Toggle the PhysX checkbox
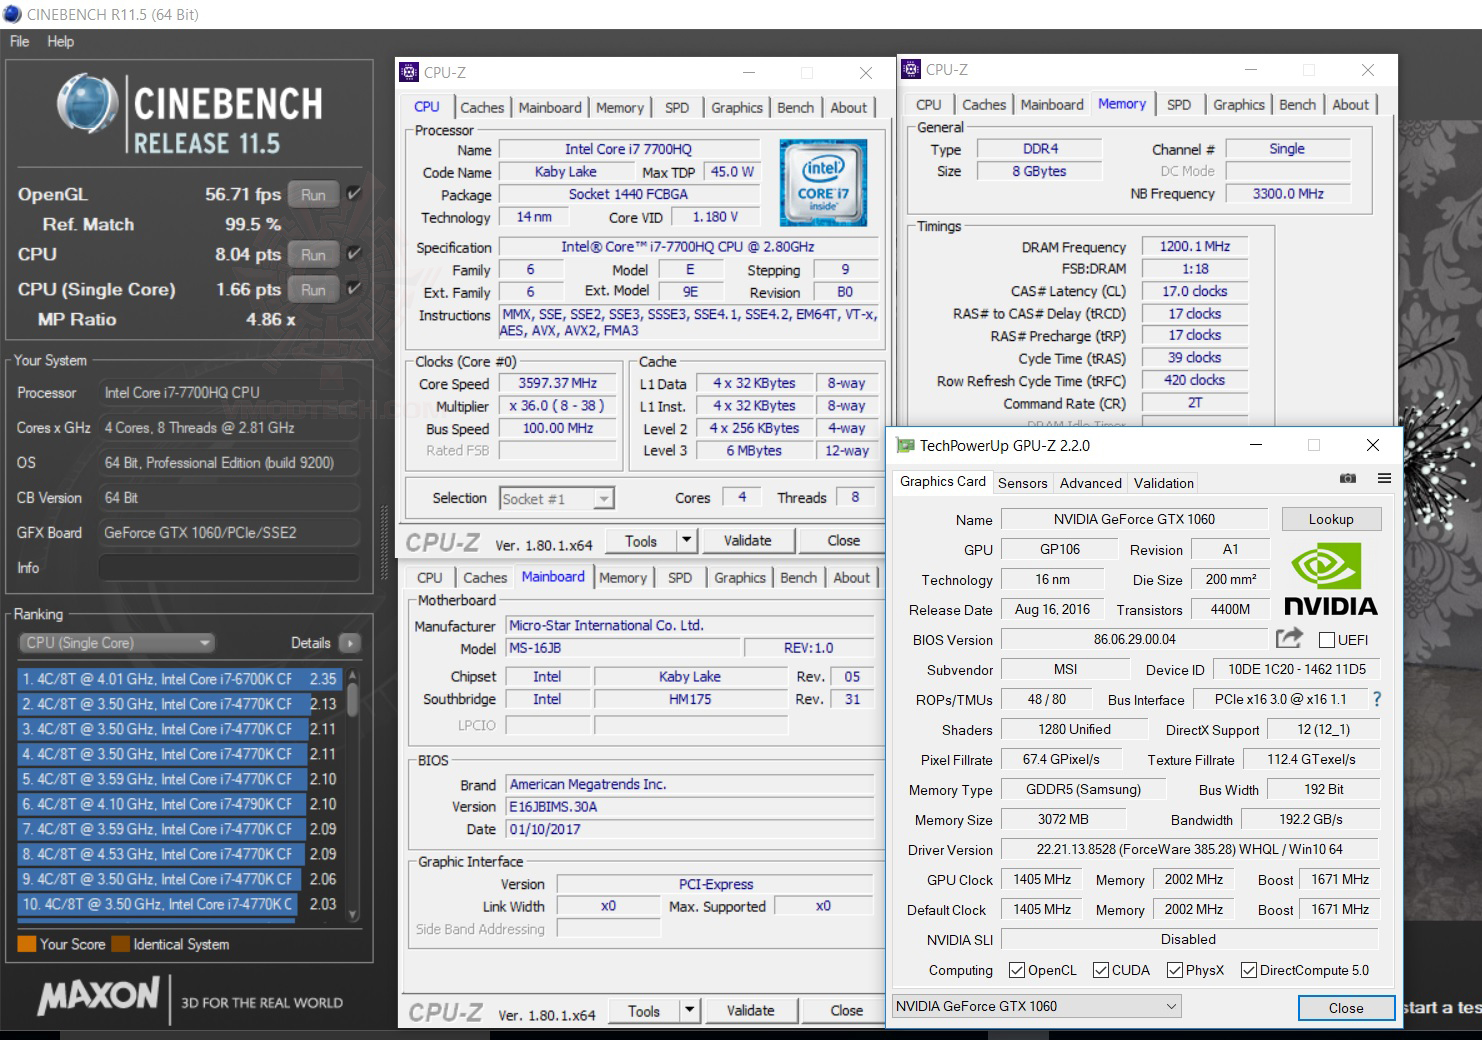 coord(1175,970)
